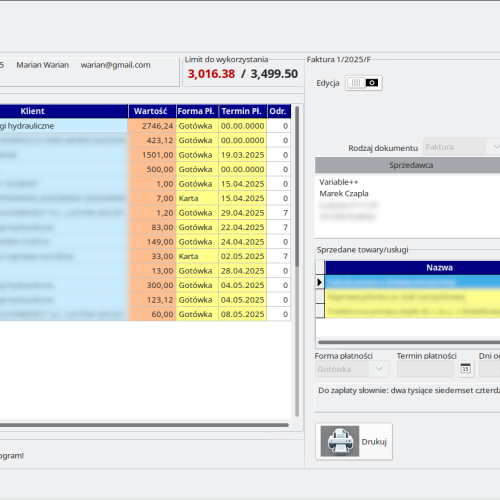Click the payment date 19.03.2025
The width and height of the screenshot is (500, 500).
pos(243,155)
